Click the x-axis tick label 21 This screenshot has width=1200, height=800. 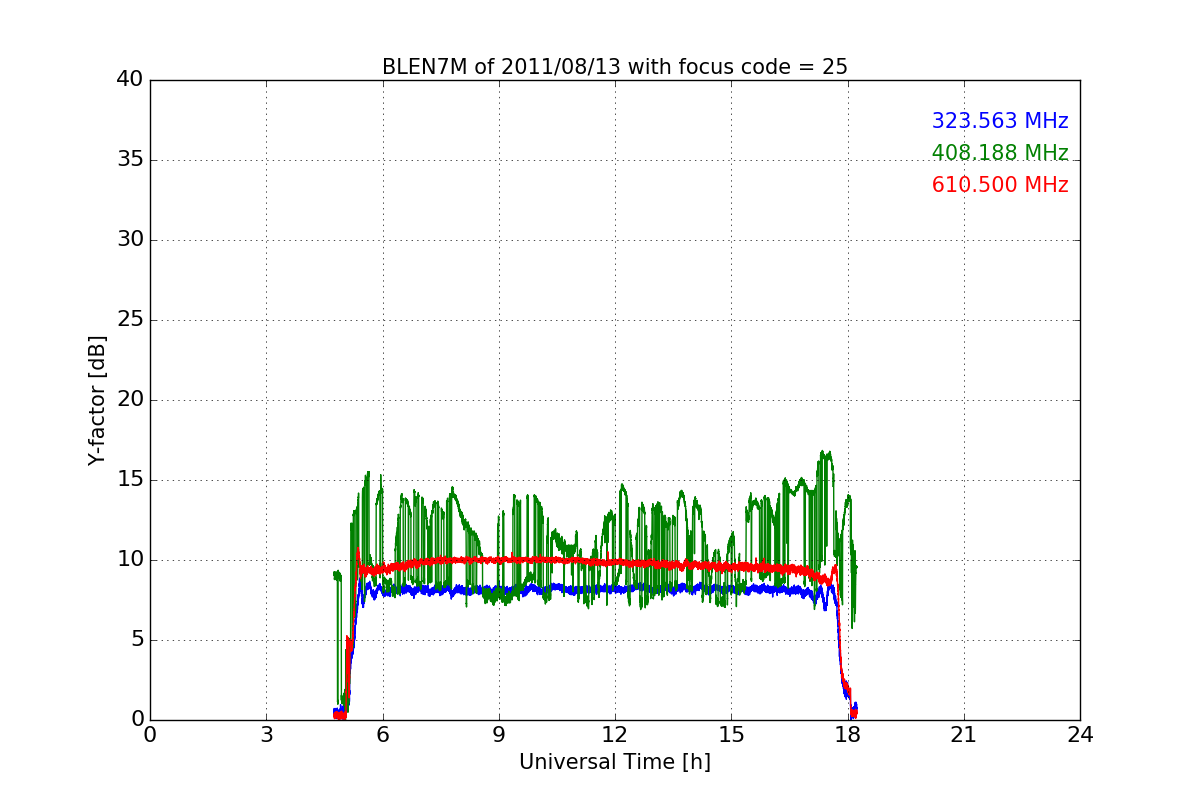pos(964,735)
